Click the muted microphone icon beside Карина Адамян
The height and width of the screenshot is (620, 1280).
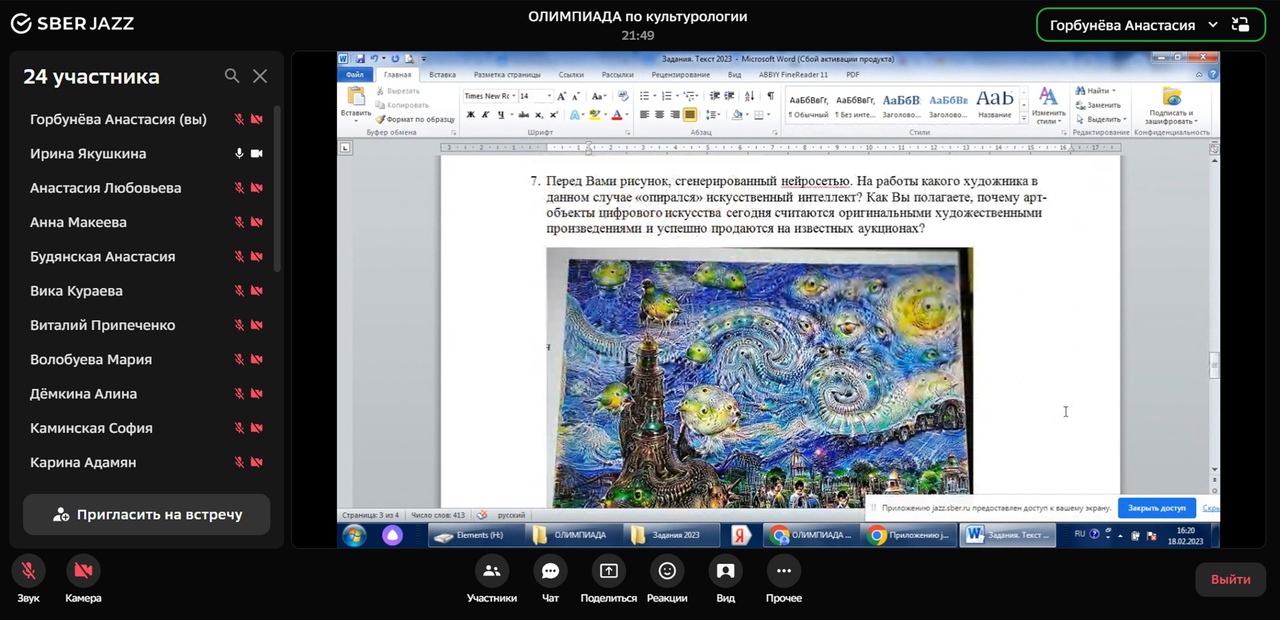pos(239,462)
